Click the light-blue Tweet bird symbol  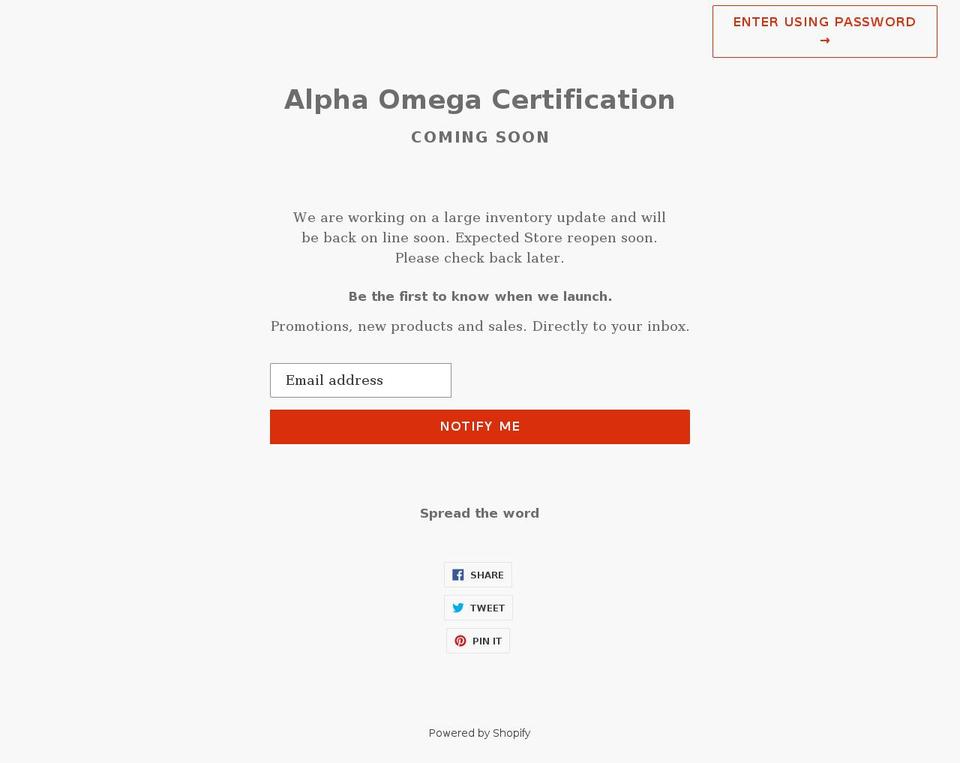(459, 607)
